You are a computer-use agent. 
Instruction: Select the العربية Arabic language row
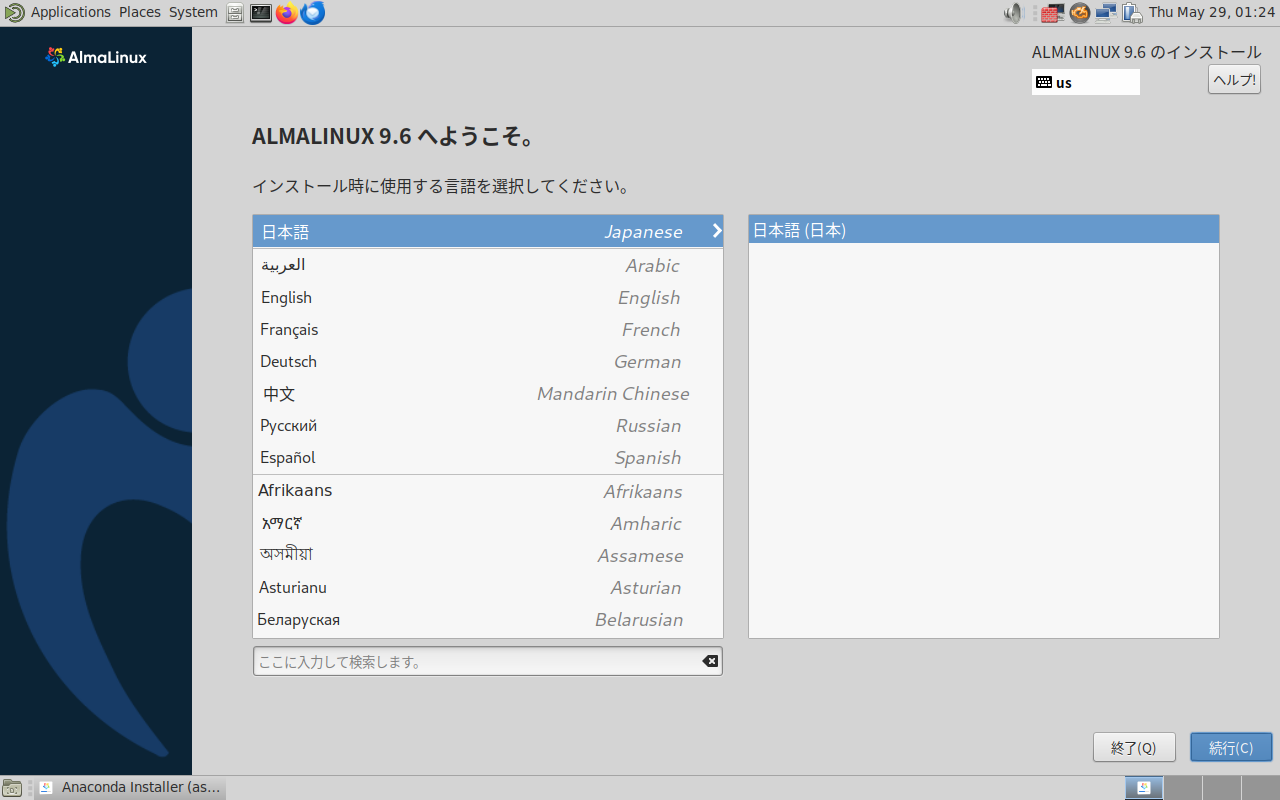click(488, 265)
